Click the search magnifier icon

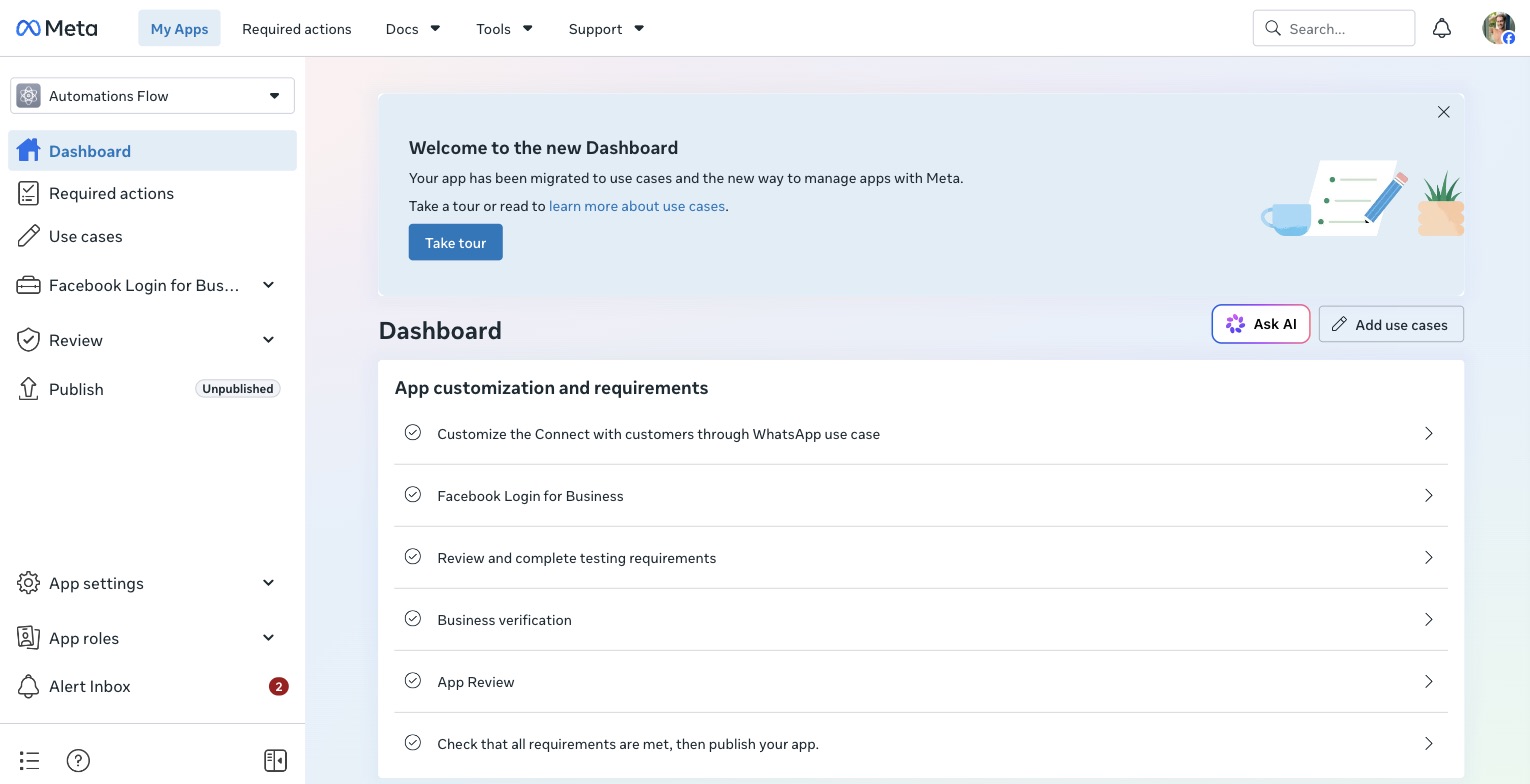point(1273,28)
